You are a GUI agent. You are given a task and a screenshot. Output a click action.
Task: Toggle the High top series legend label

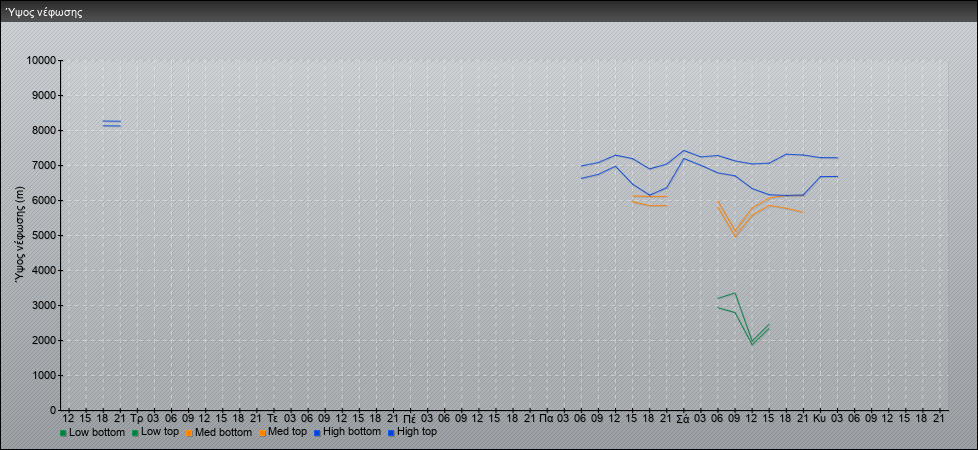click(417, 432)
